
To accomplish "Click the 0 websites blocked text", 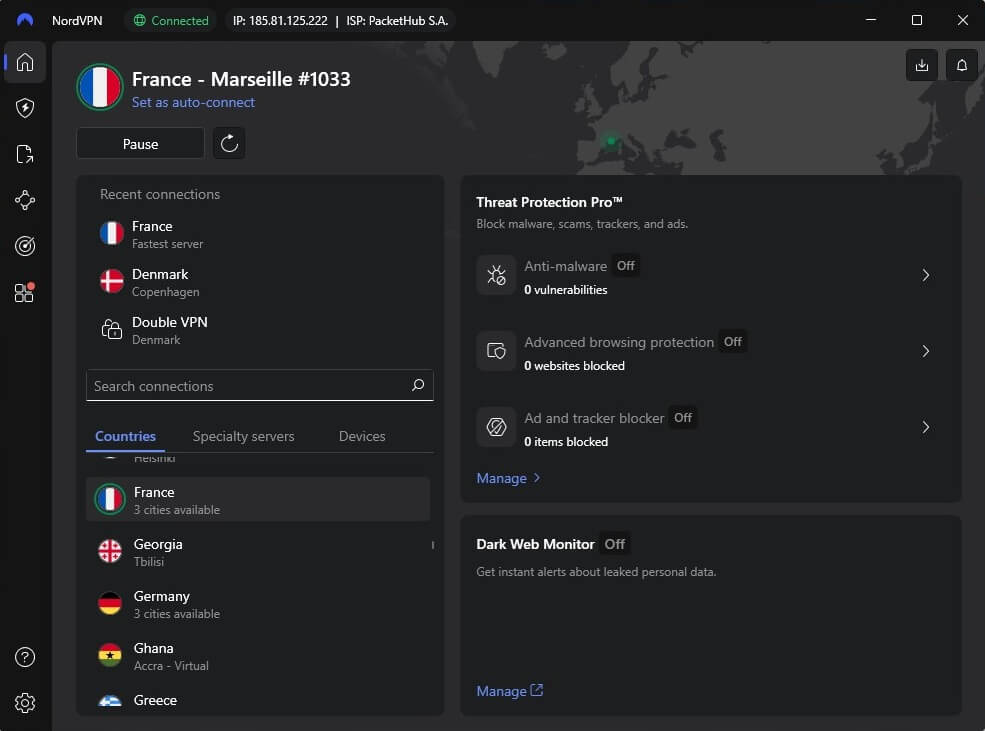I will 574,366.
